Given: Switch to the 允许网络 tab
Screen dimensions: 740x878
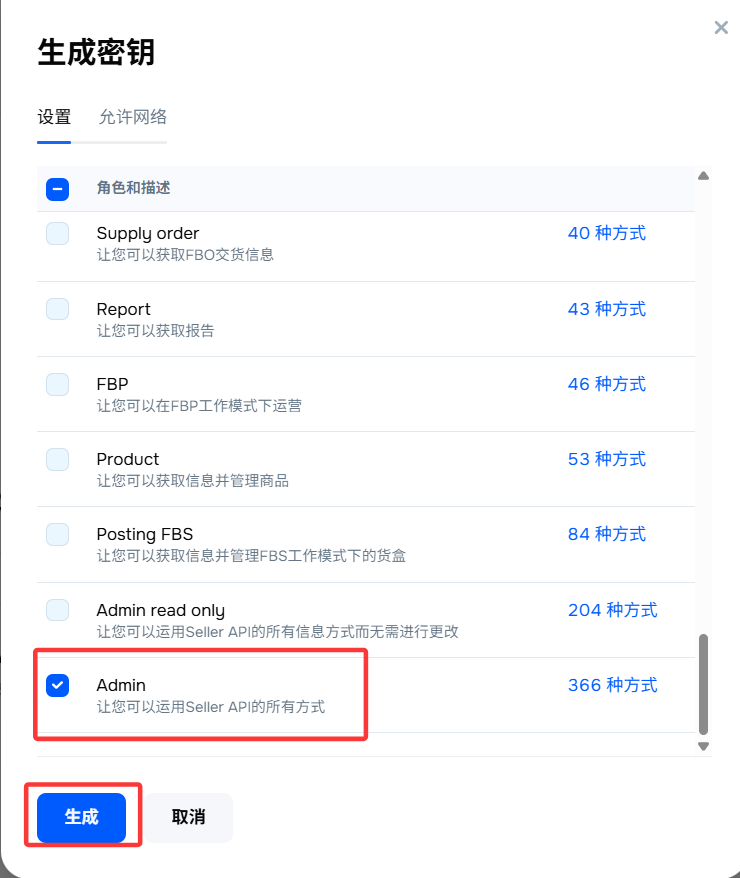Looking at the screenshot, I should click(133, 117).
